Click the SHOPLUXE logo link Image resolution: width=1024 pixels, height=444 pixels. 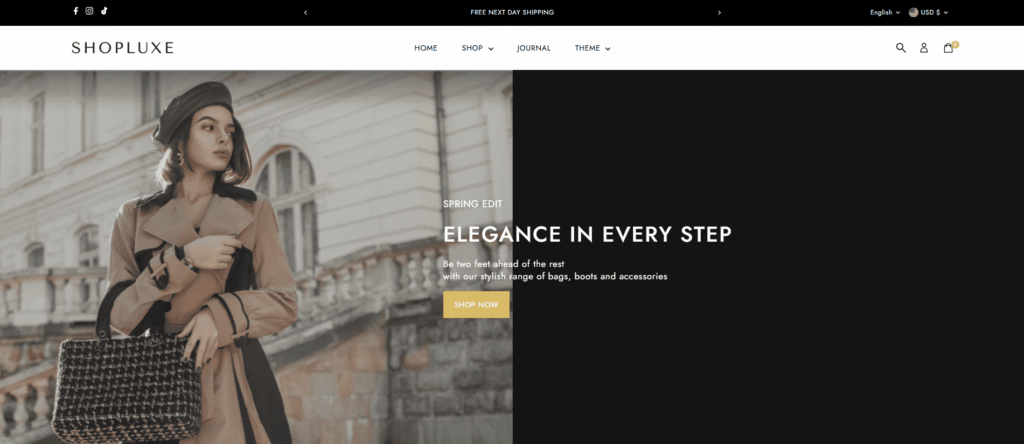tap(123, 48)
